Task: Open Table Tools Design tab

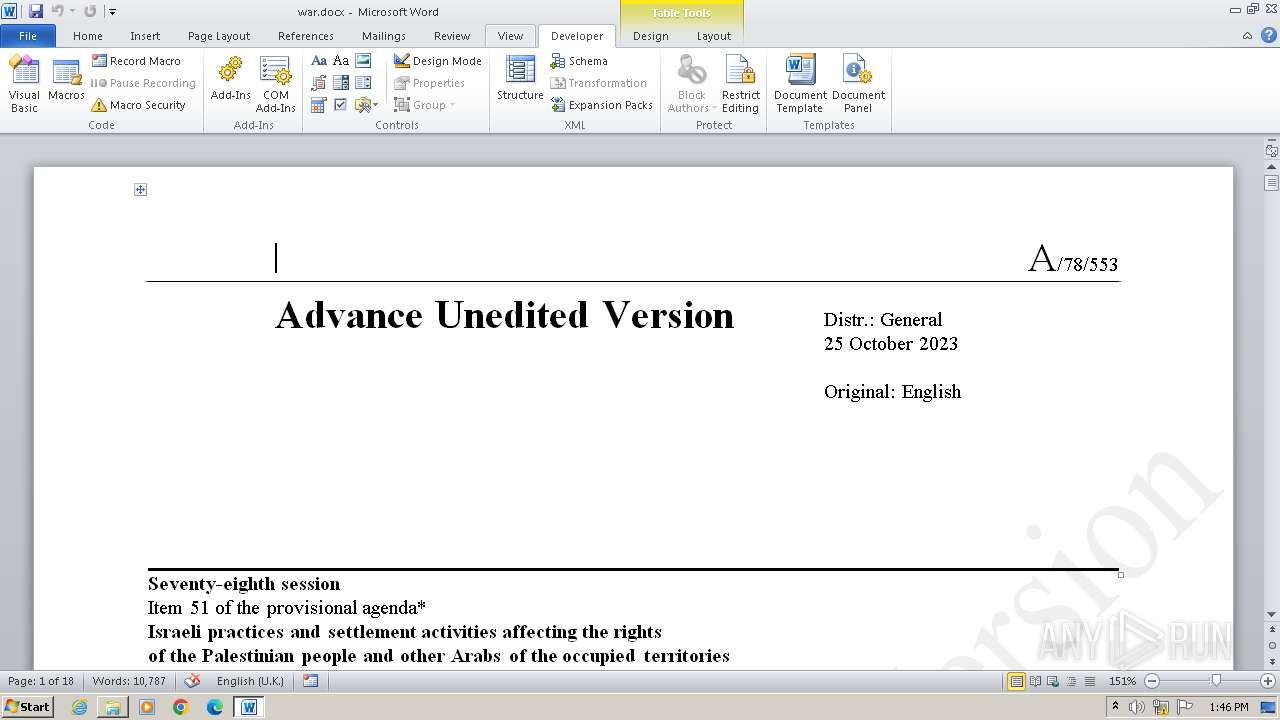Action: pos(651,36)
